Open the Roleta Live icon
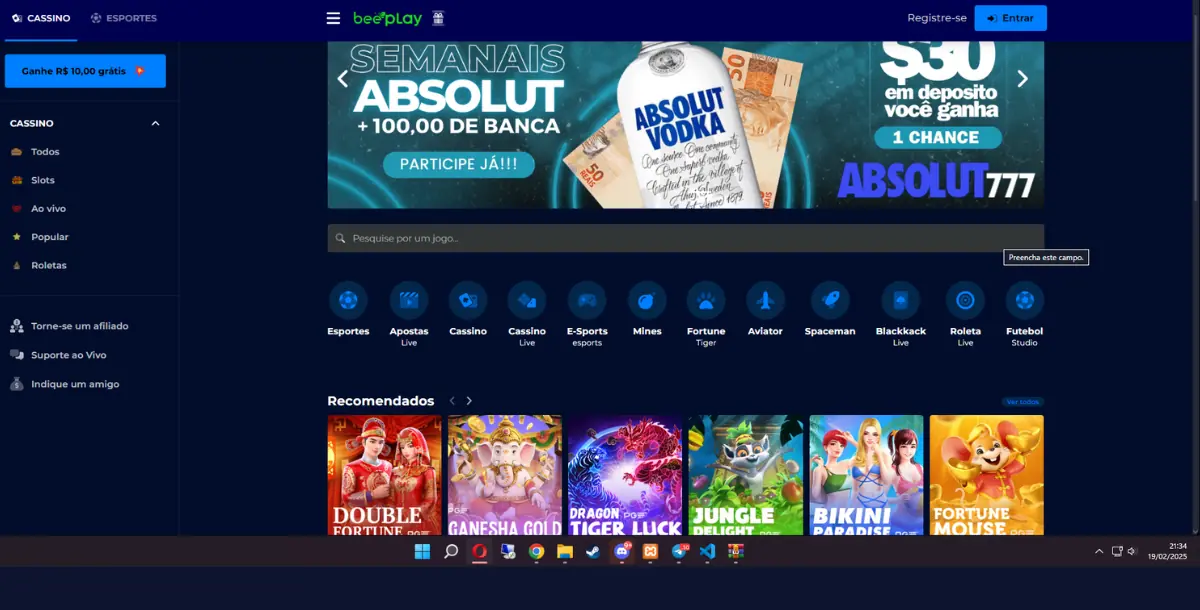The height and width of the screenshot is (610, 1200). (x=965, y=300)
